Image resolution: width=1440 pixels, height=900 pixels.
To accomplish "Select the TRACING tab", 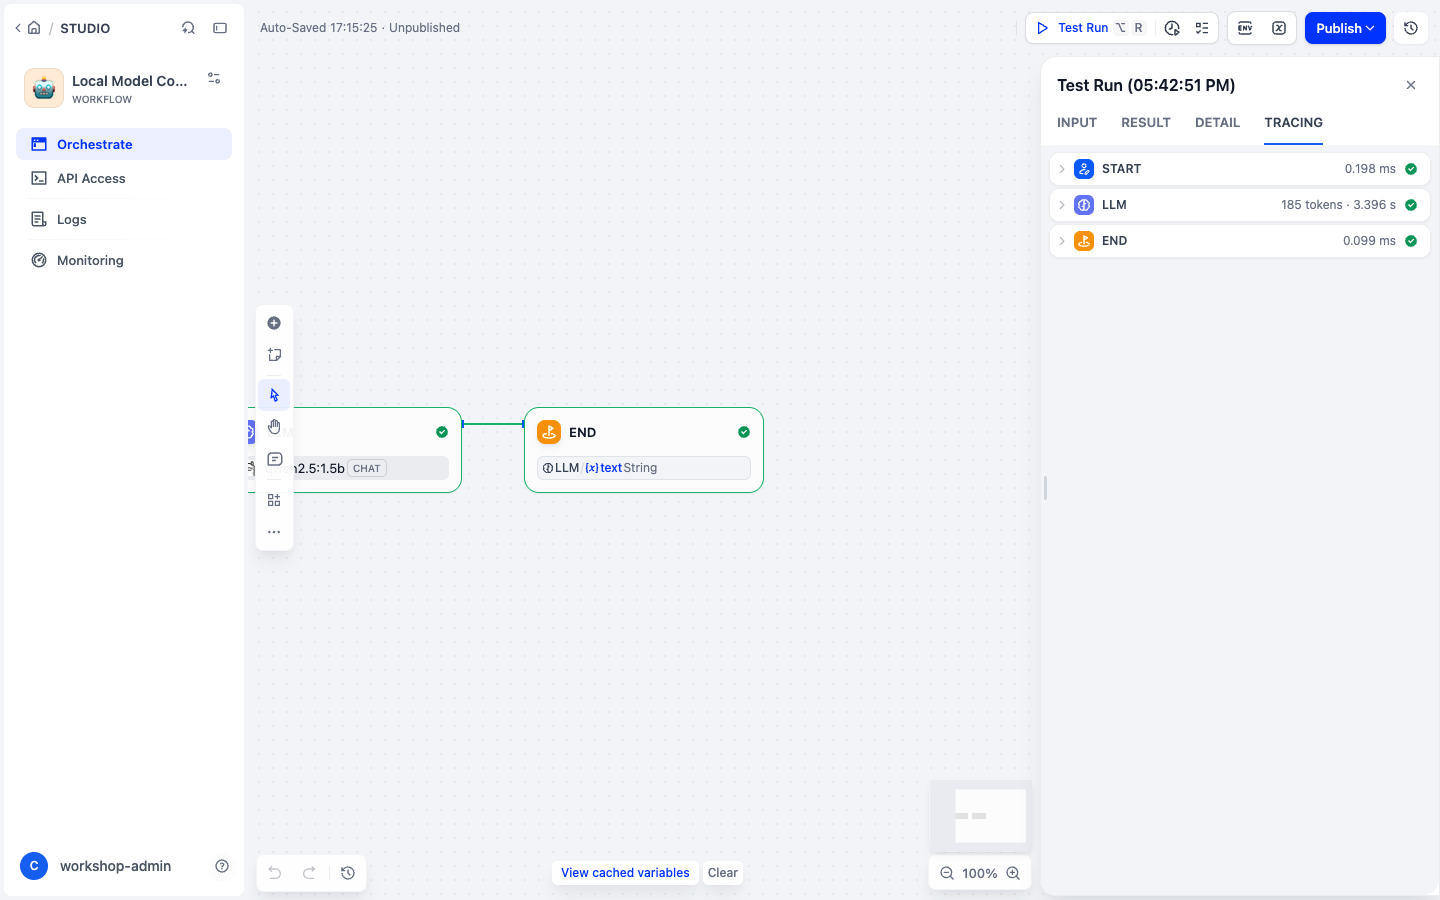I will click(x=1293, y=122).
